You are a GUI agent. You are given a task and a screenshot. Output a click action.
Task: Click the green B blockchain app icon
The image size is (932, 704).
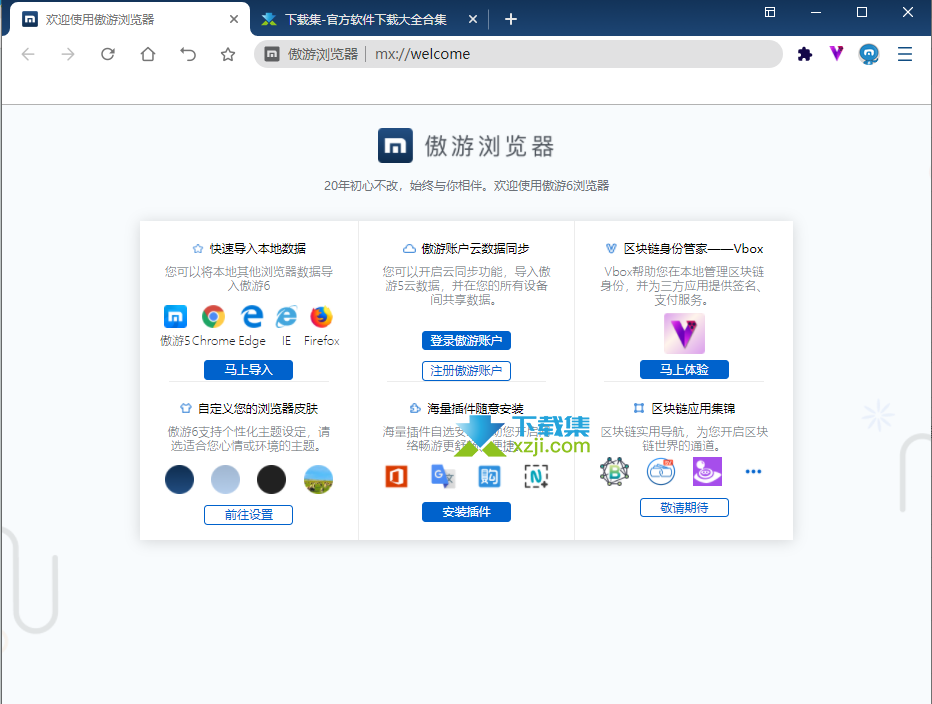point(615,472)
